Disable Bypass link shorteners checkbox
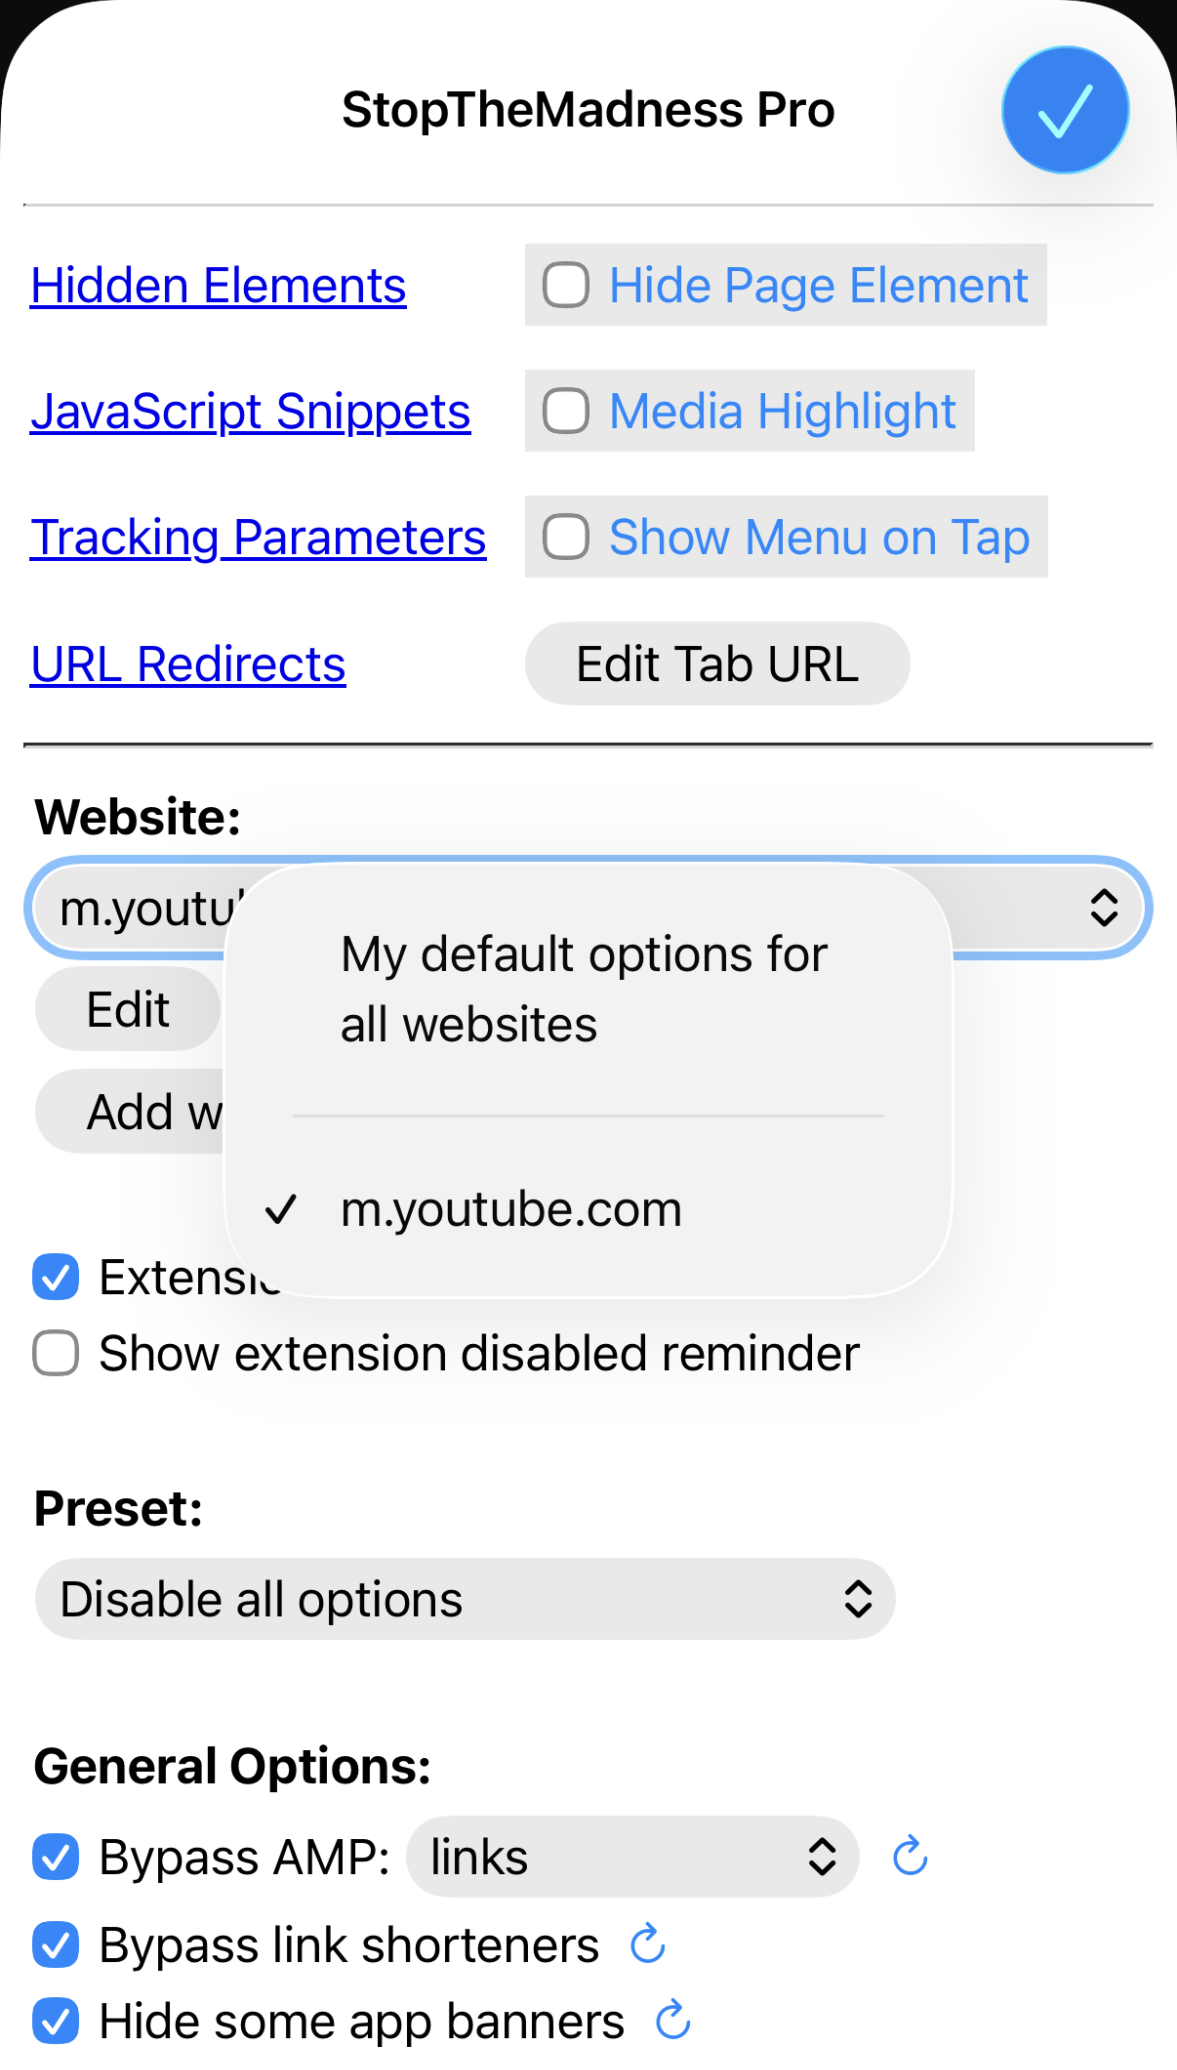1177x2070 pixels. [56, 1945]
